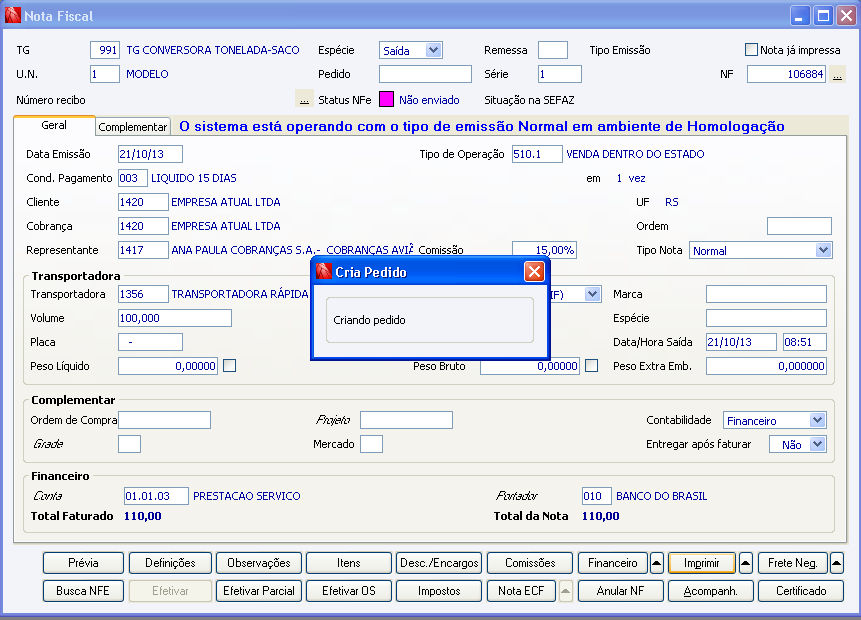Close the Cria Pedido dialog
Screen dimensions: 861x620
click(534, 271)
